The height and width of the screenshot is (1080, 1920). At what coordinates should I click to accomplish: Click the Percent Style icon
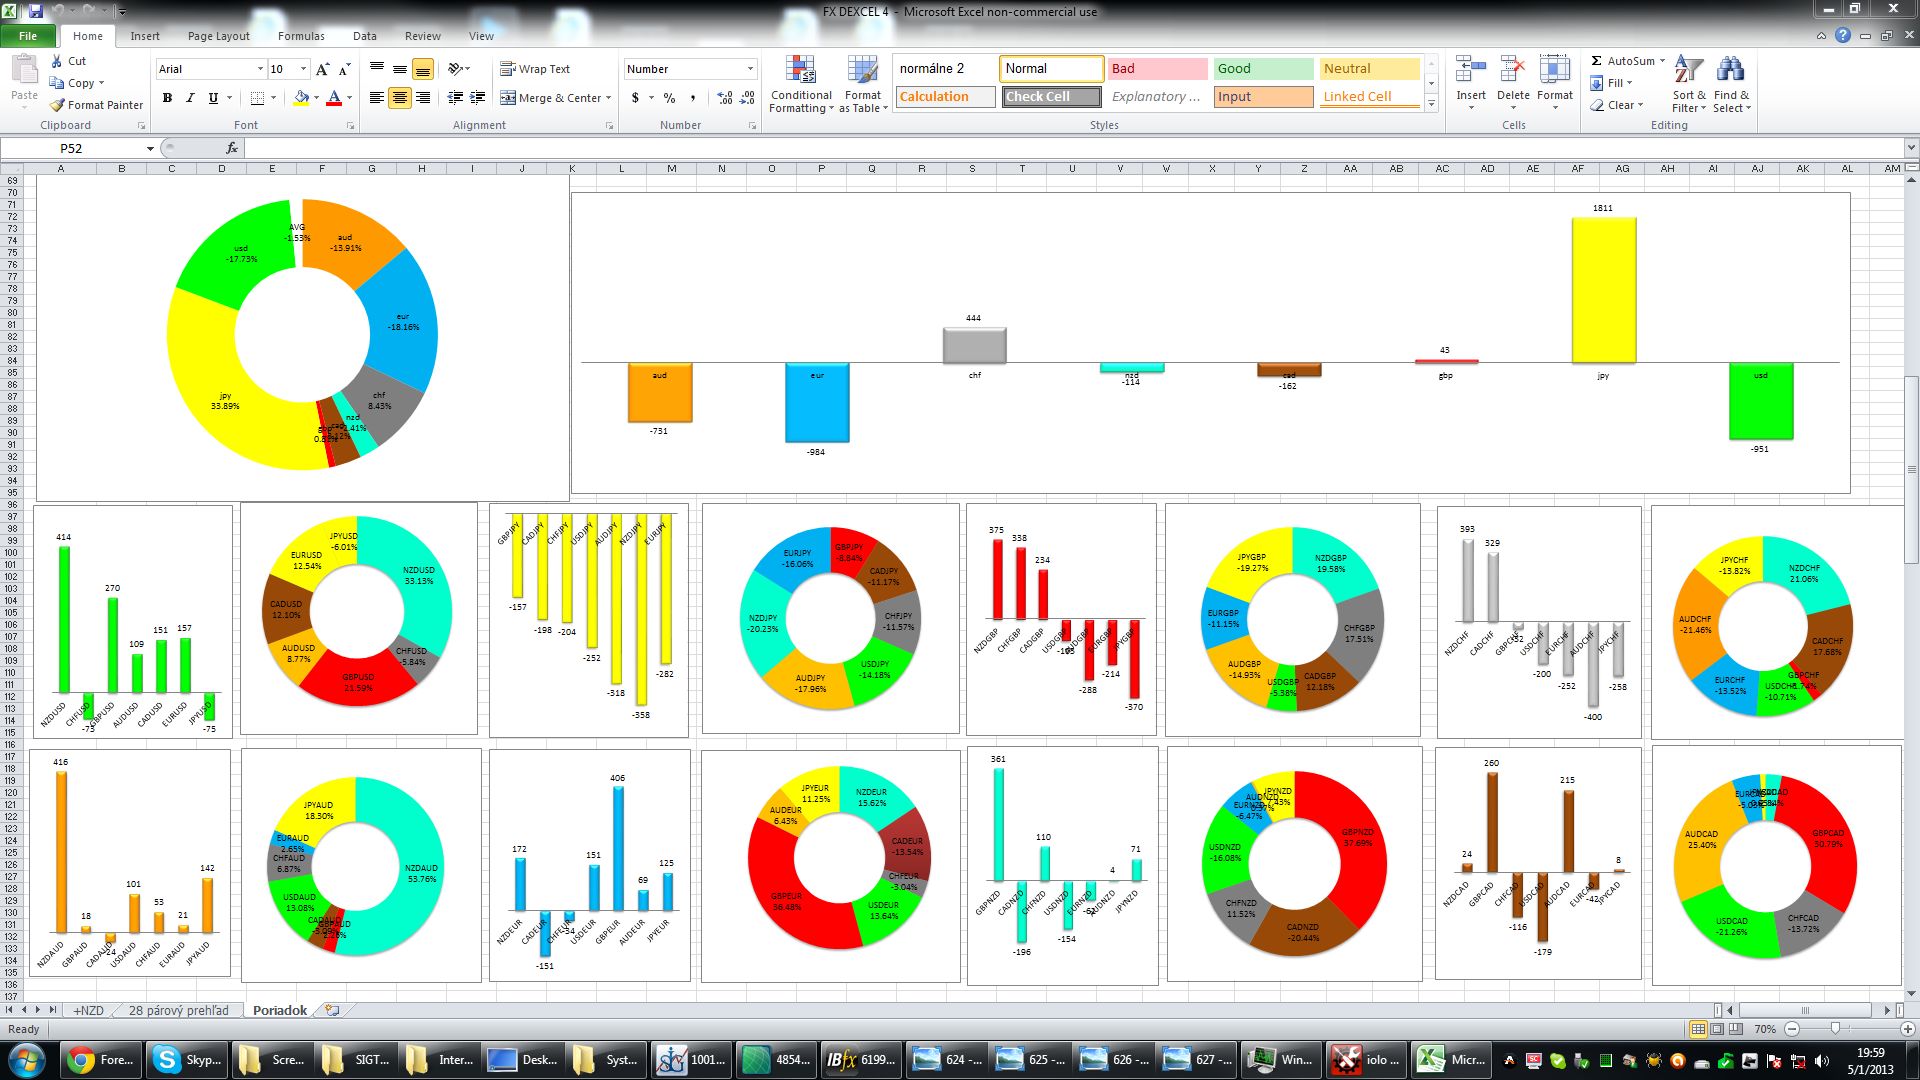(669, 98)
